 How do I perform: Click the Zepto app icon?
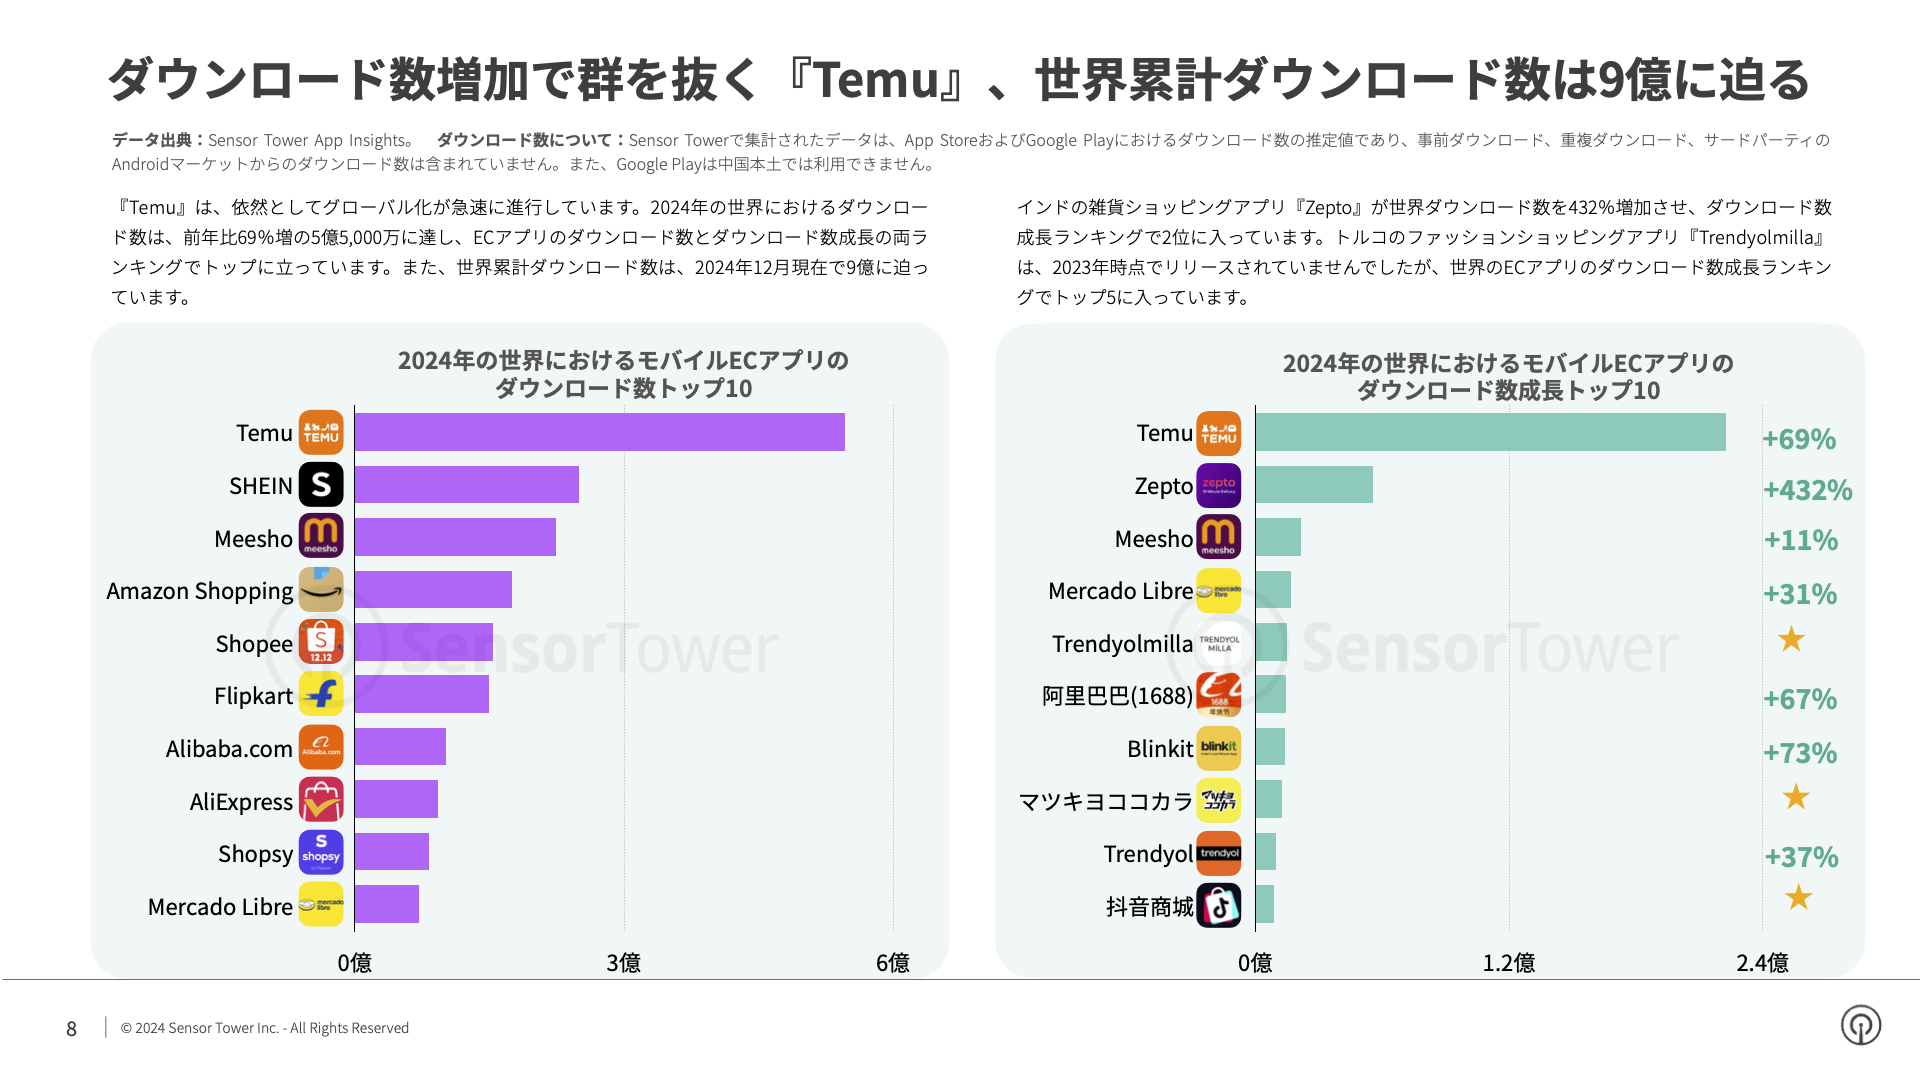point(1218,485)
